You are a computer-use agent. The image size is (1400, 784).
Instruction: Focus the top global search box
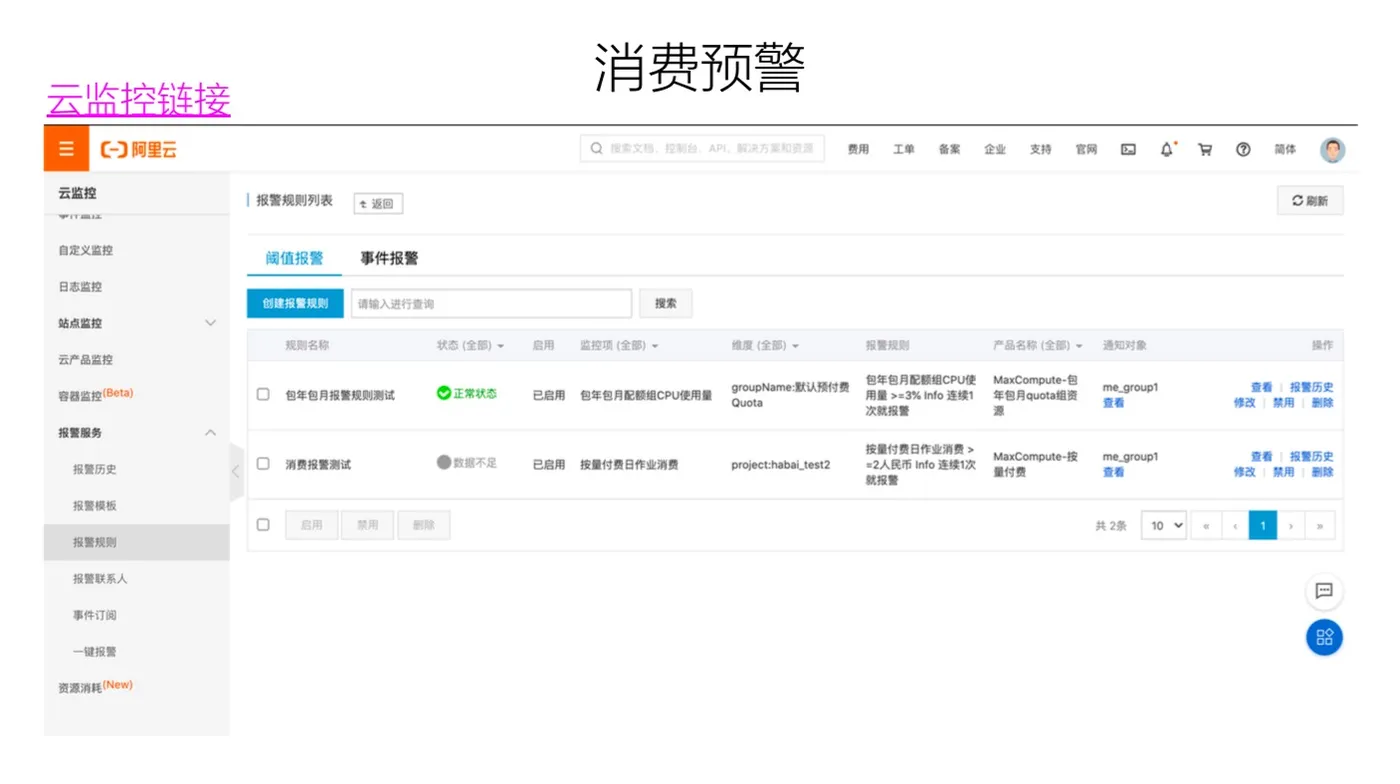(x=702, y=149)
